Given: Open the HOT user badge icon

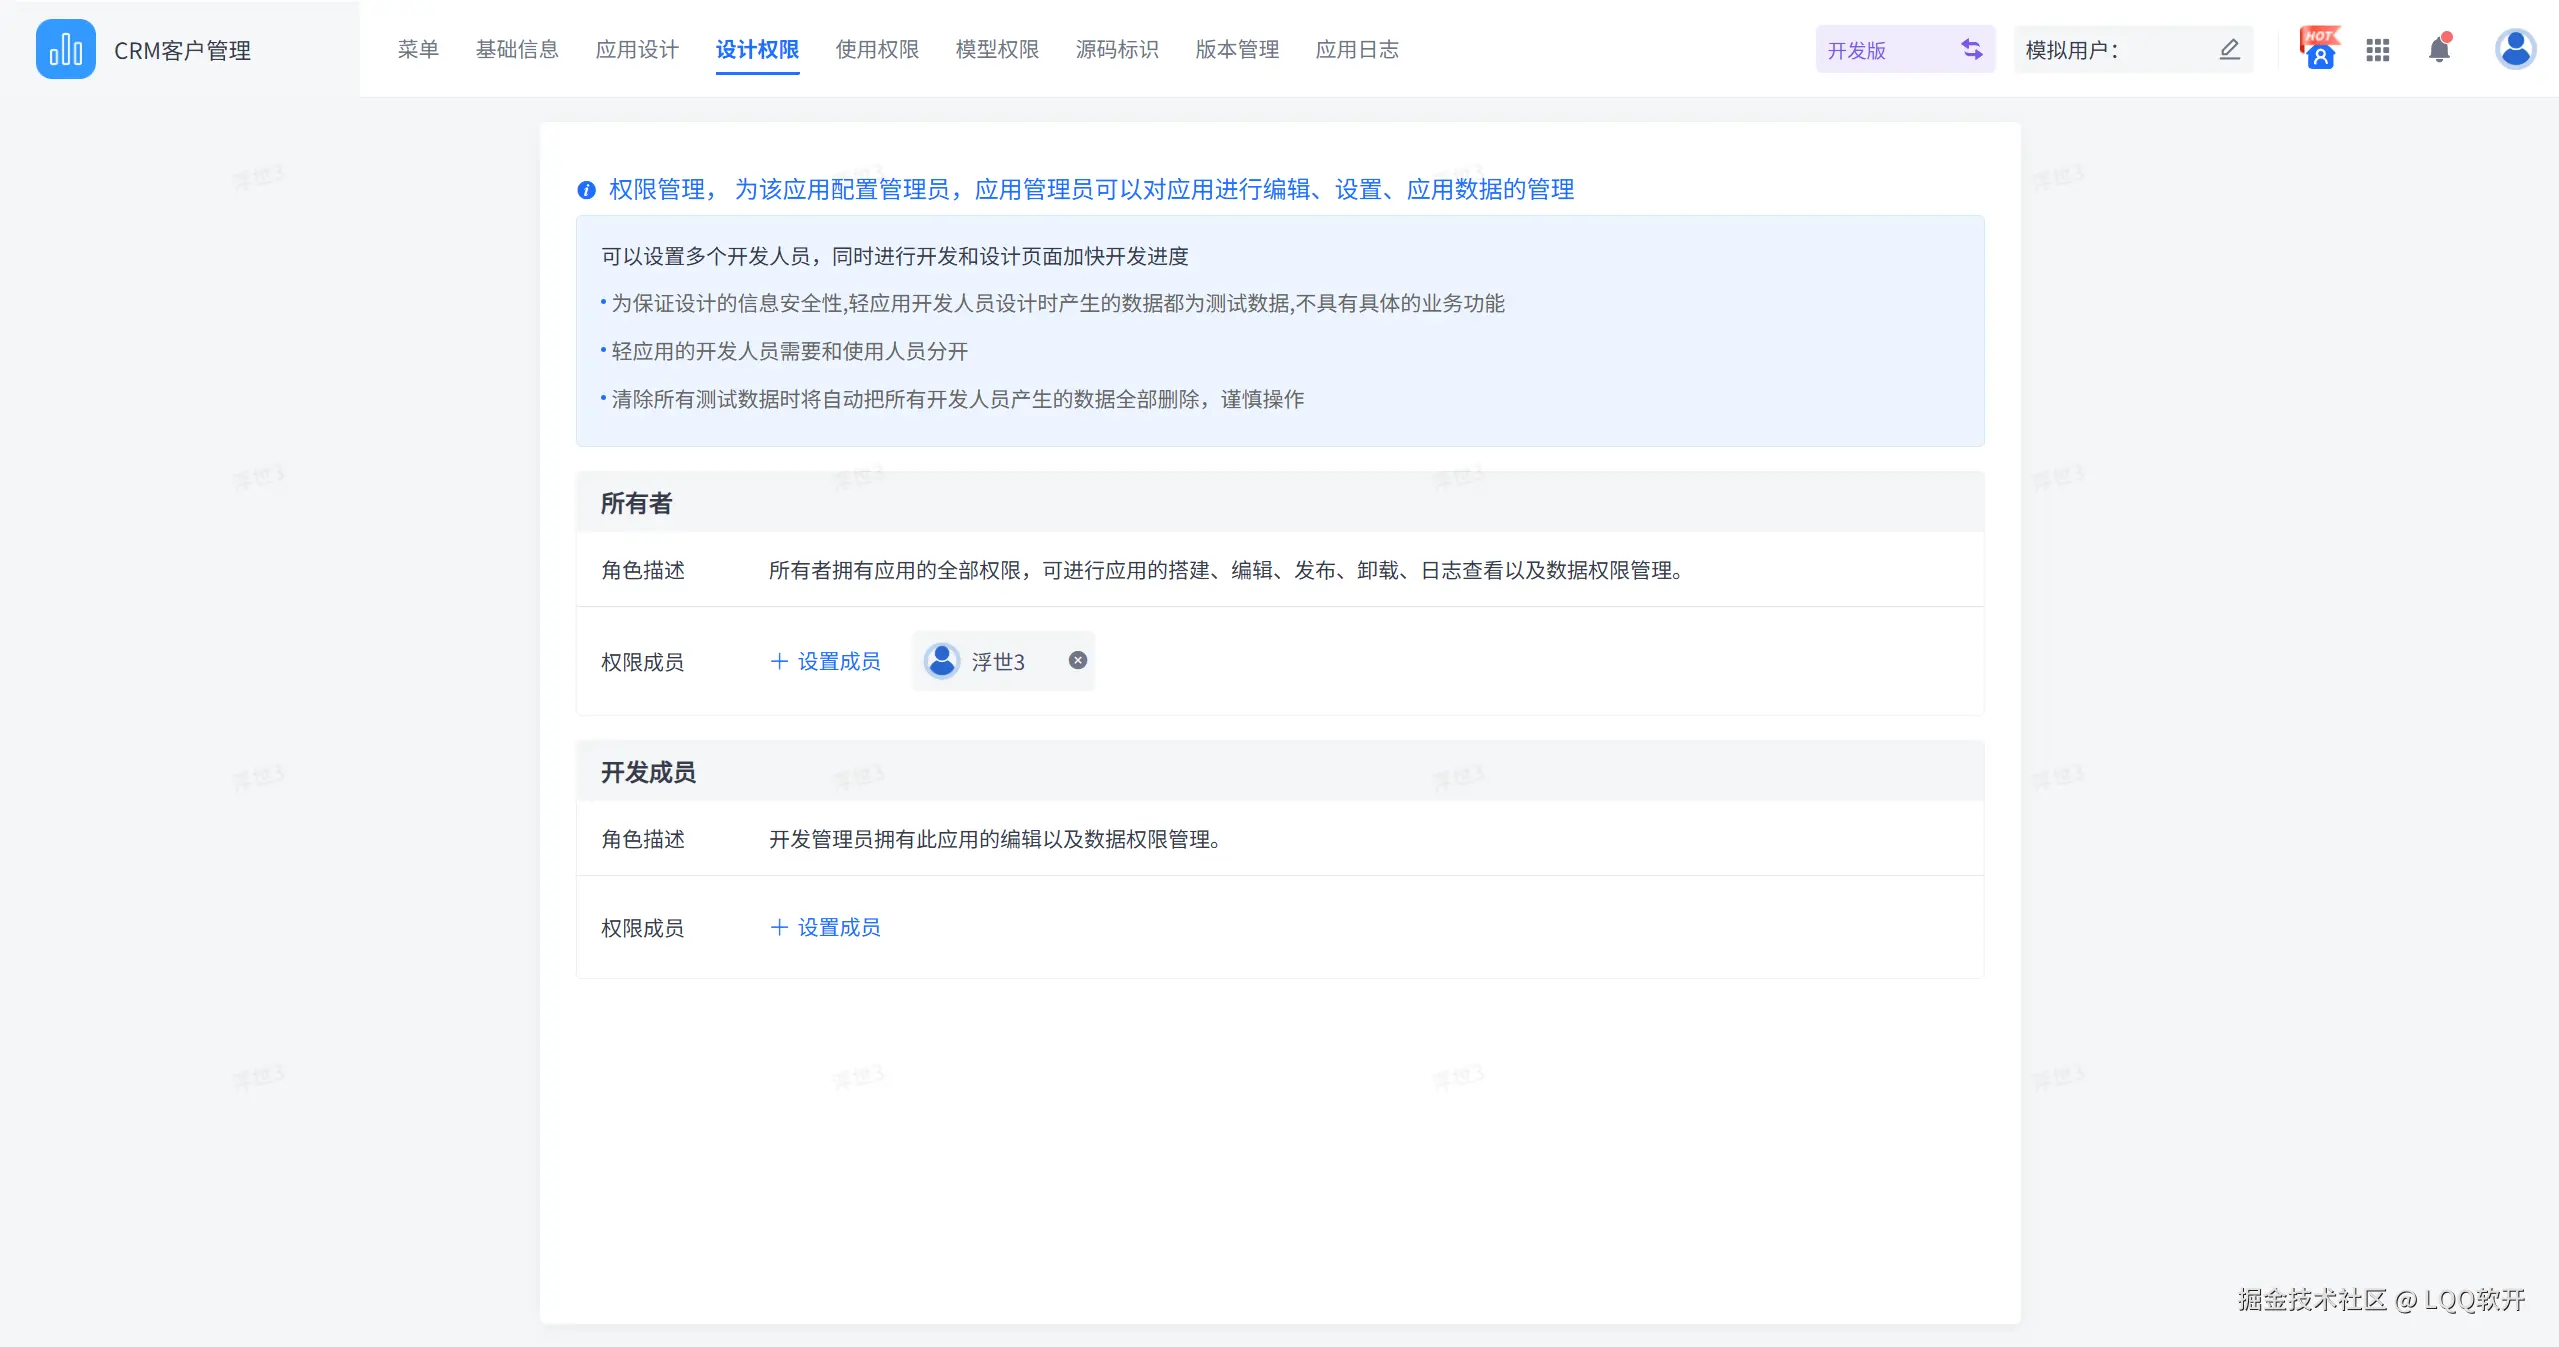Looking at the screenshot, I should [x=2319, y=49].
